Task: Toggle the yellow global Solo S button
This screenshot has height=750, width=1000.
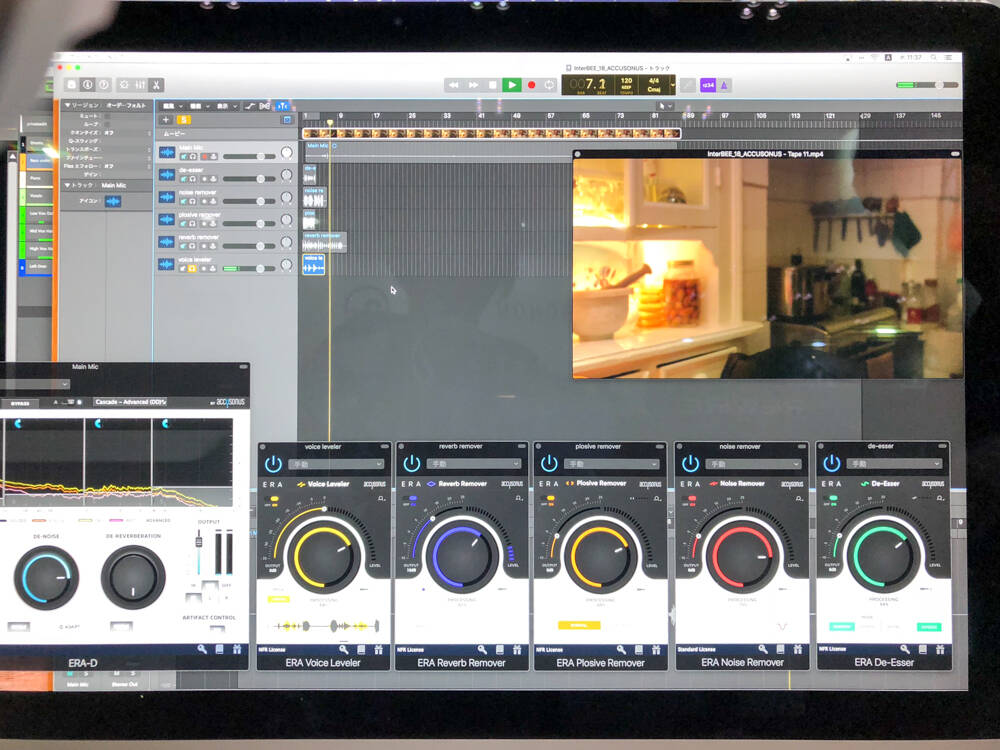Action: pos(183,120)
